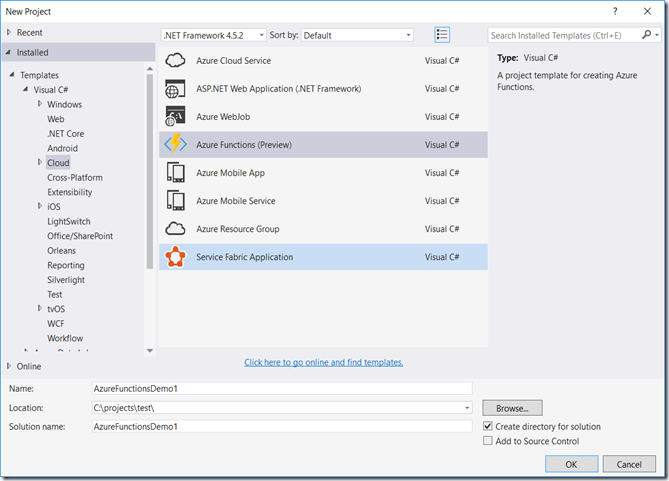Click the Service Fabric Application orange icon
Screen dimensions: 669x481
pos(175,257)
